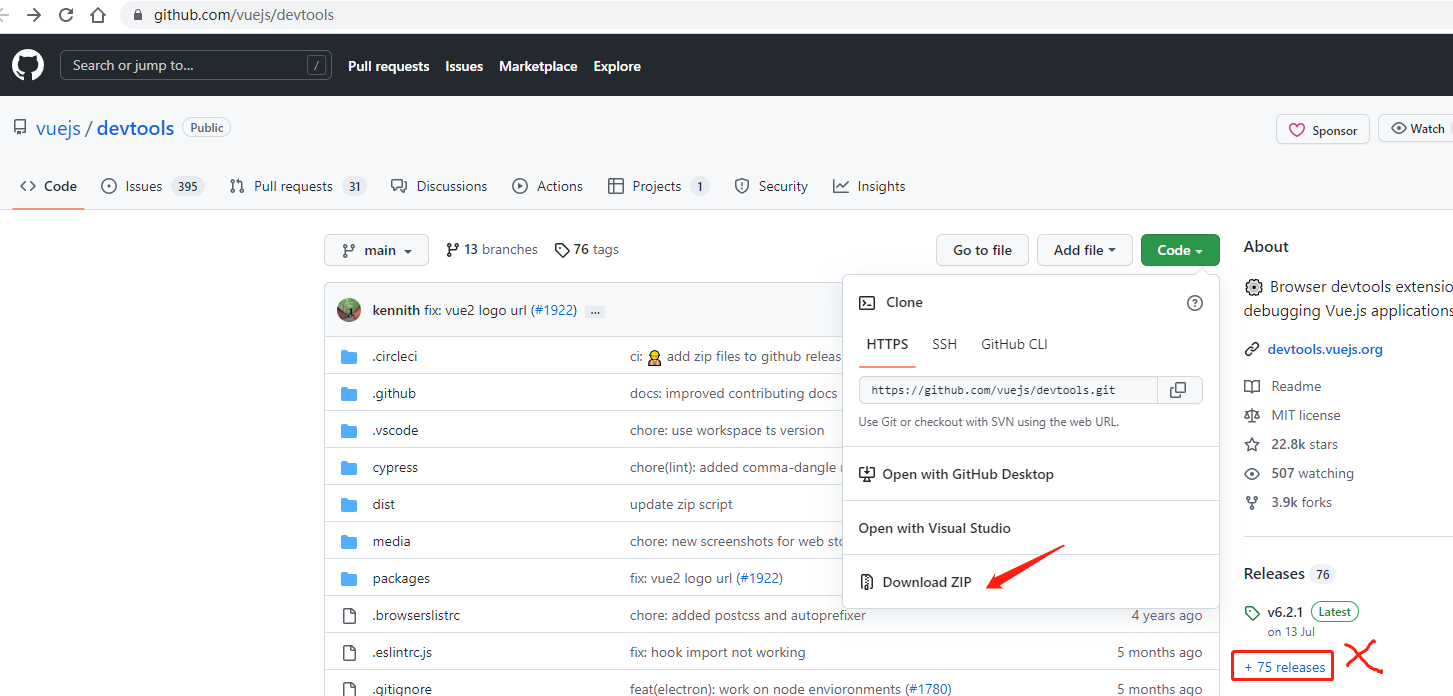Open the MIT license link
Viewport: 1453px width, 696px height.
pyautogui.click(x=1293, y=416)
